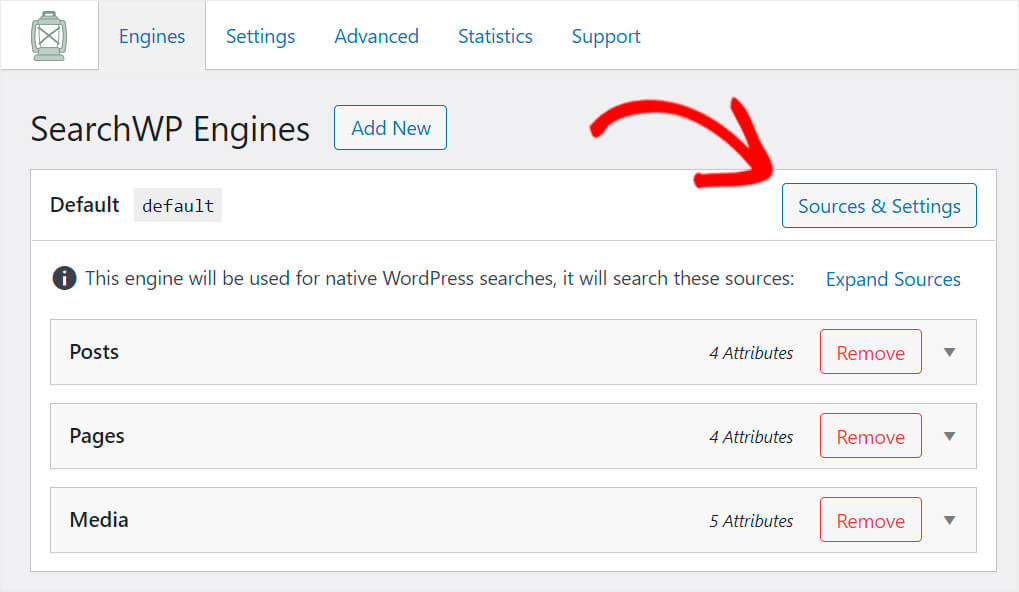Go to the Advanced tab
The height and width of the screenshot is (592, 1019).
pyautogui.click(x=376, y=36)
